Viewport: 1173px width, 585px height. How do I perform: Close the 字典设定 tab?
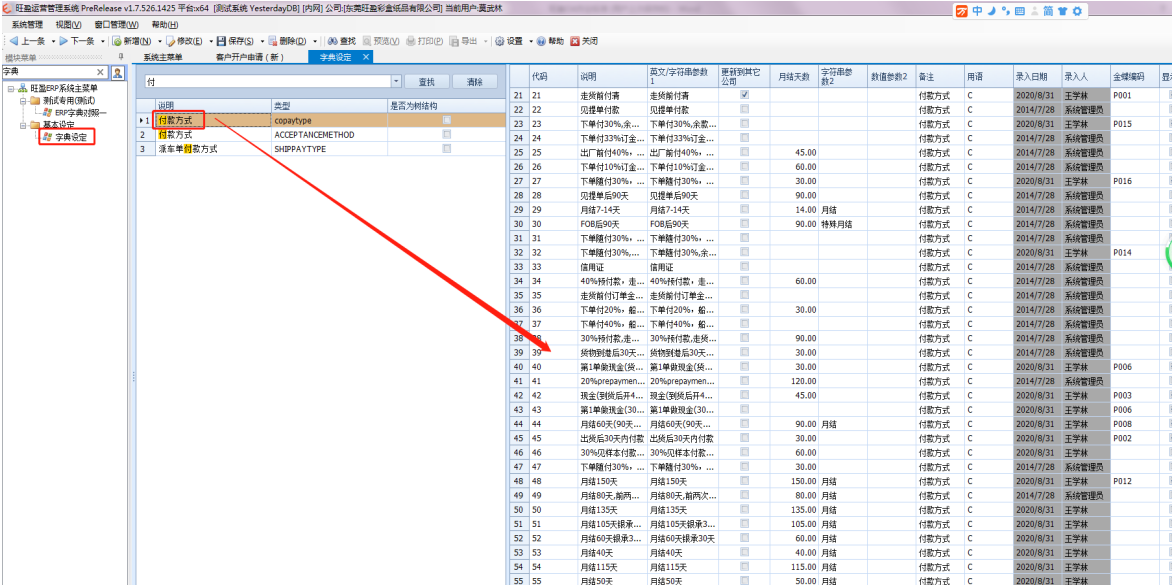click(366, 57)
